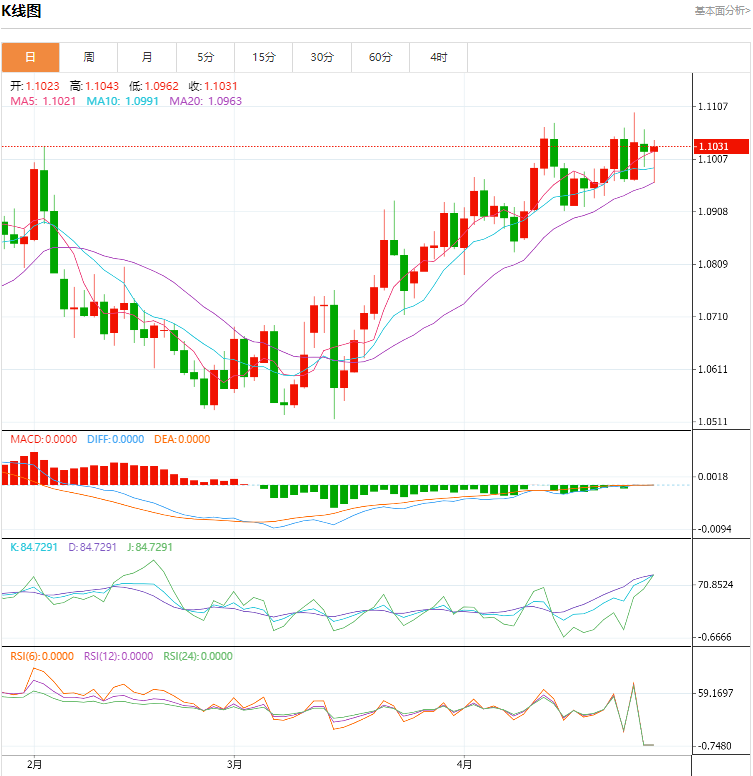Click the 0.0018 MACD axis label
This screenshot has width=753, height=776.
click(713, 477)
